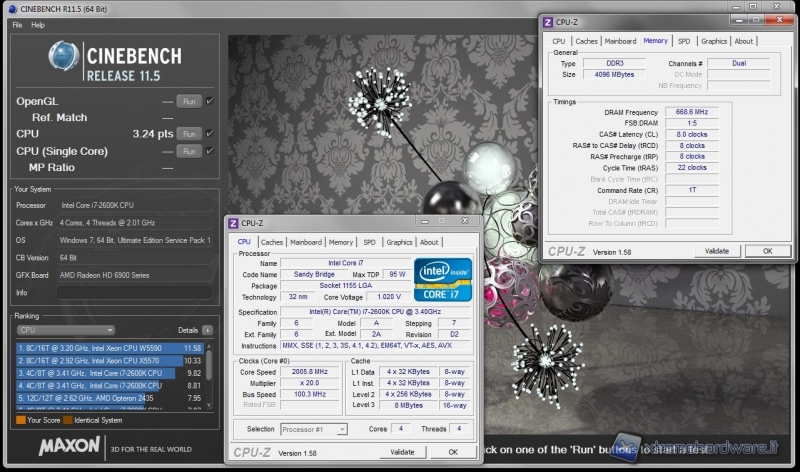800x472 pixels.
Task: Toggle the CPU (Single Core) checkbox
Action: pyautogui.click(x=210, y=151)
